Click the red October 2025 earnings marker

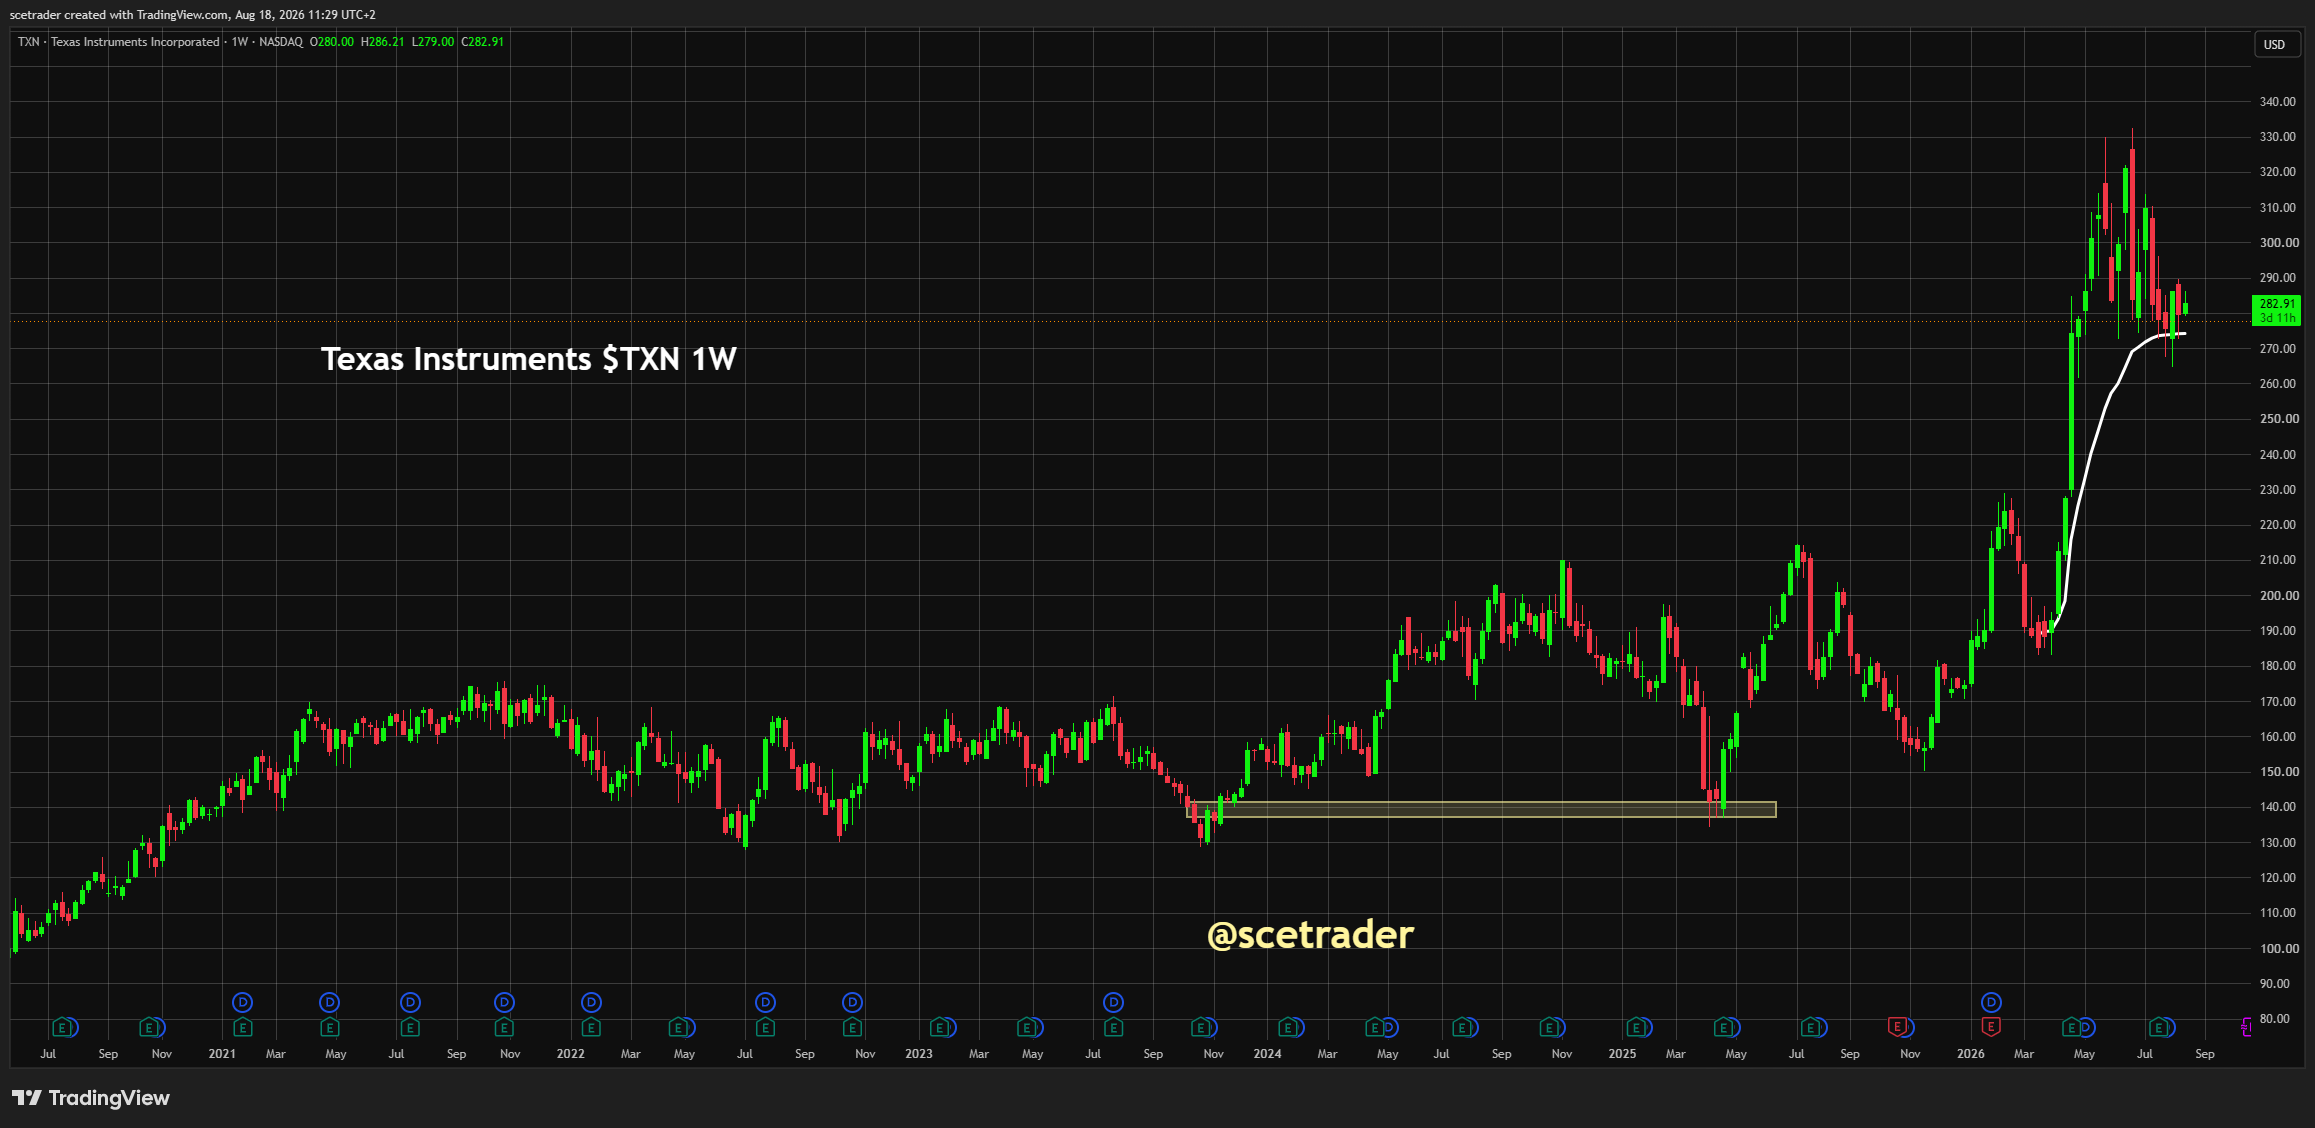pyautogui.click(x=1897, y=1027)
